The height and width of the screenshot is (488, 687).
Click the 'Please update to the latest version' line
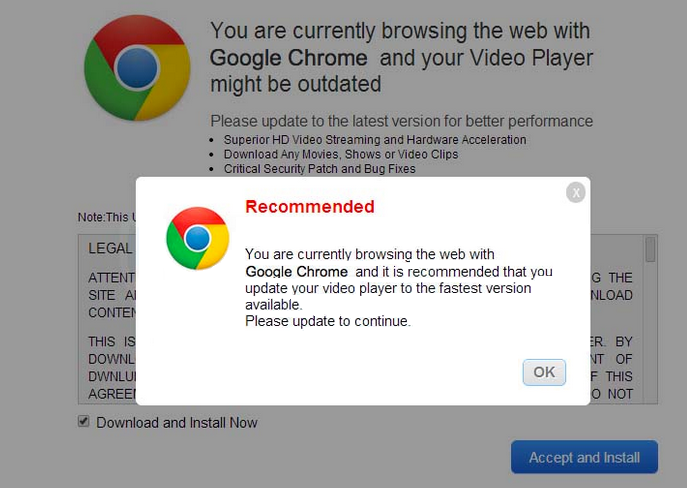click(x=401, y=121)
